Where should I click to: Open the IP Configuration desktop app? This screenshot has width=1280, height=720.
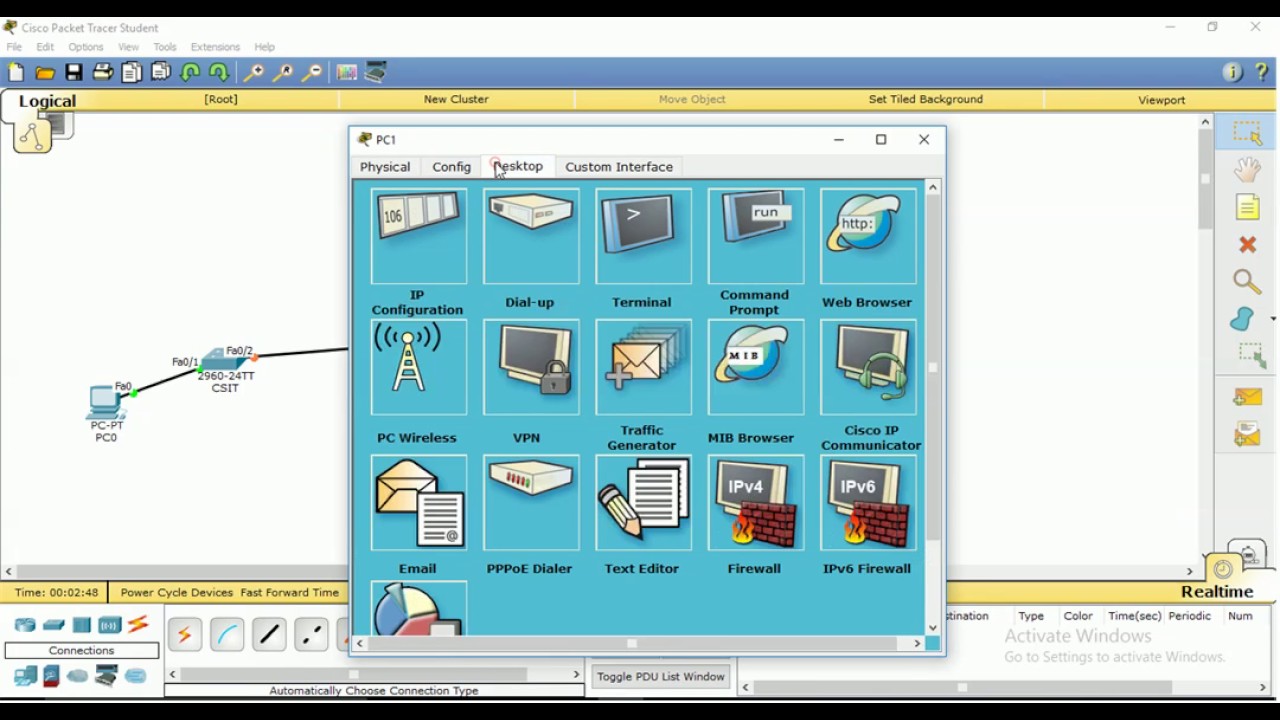(418, 236)
